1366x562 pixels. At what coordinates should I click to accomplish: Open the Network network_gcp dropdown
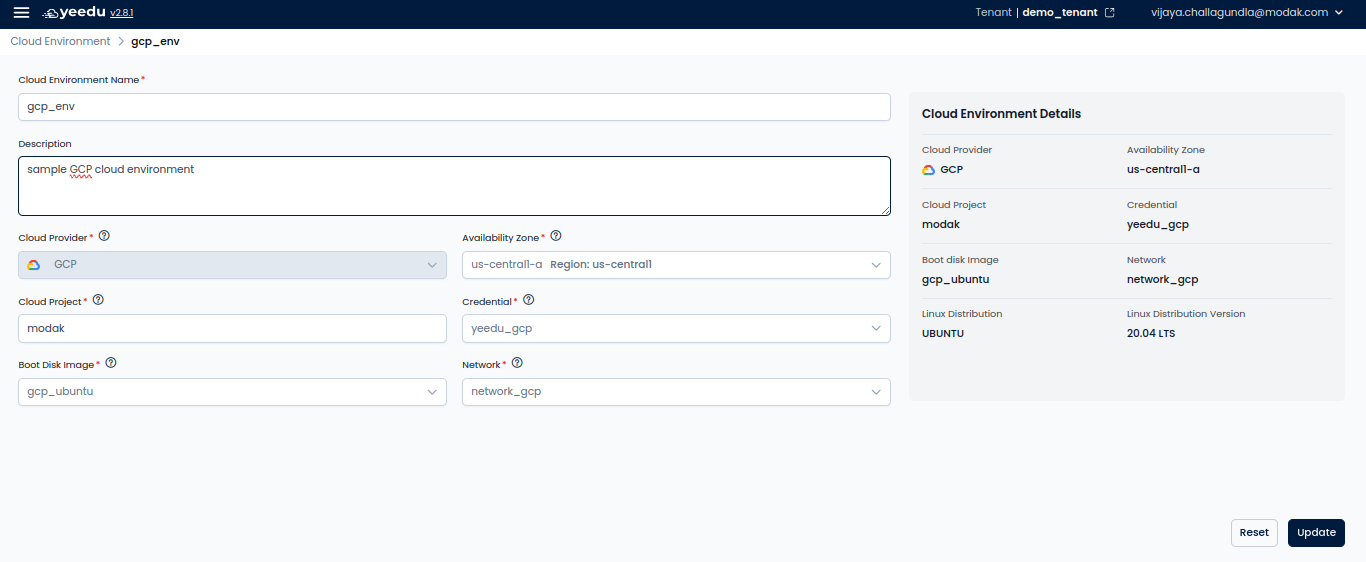coord(676,392)
